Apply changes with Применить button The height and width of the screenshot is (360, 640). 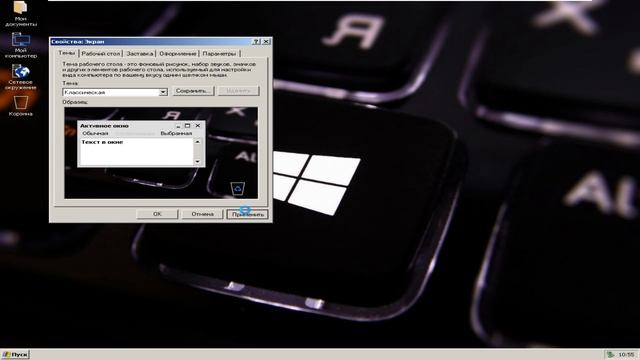tap(247, 214)
